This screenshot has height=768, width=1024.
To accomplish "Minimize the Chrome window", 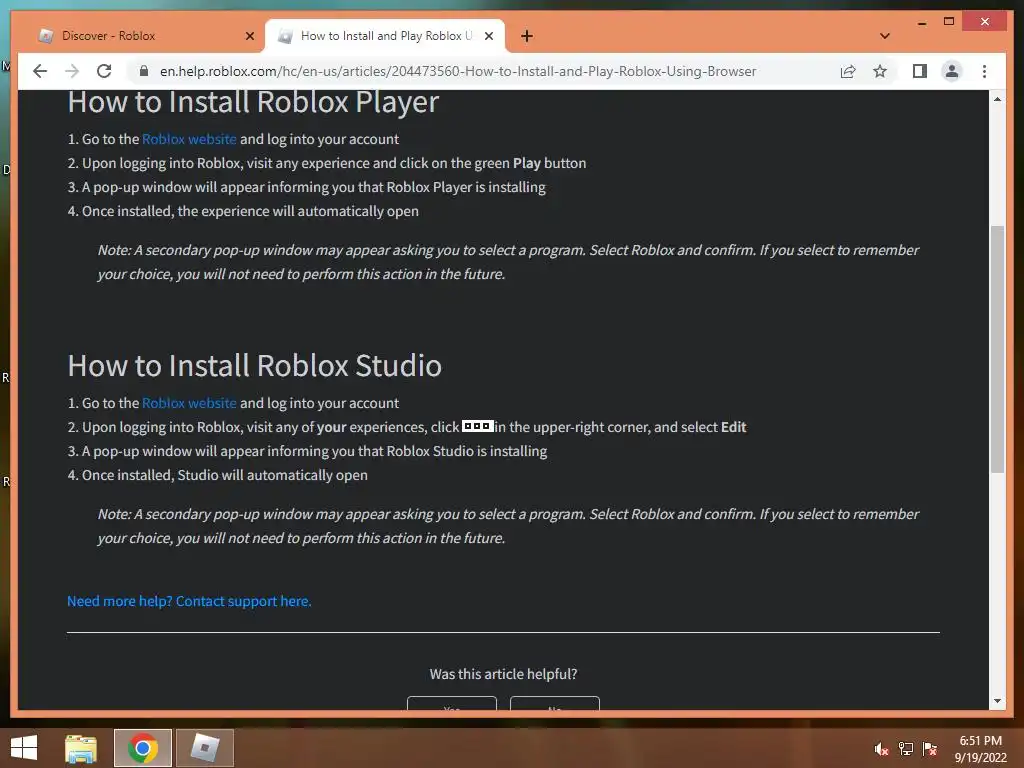I will point(922,22).
